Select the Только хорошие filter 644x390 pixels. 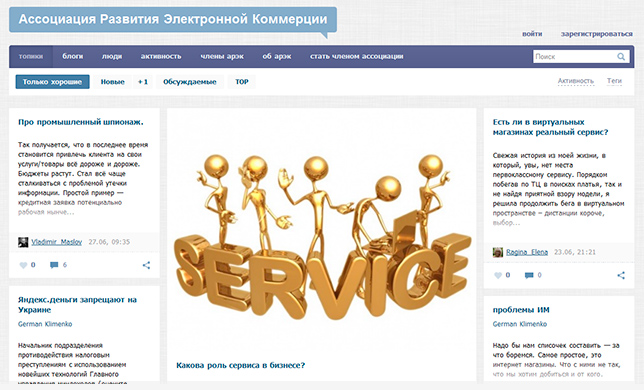(x=53, y=82)
